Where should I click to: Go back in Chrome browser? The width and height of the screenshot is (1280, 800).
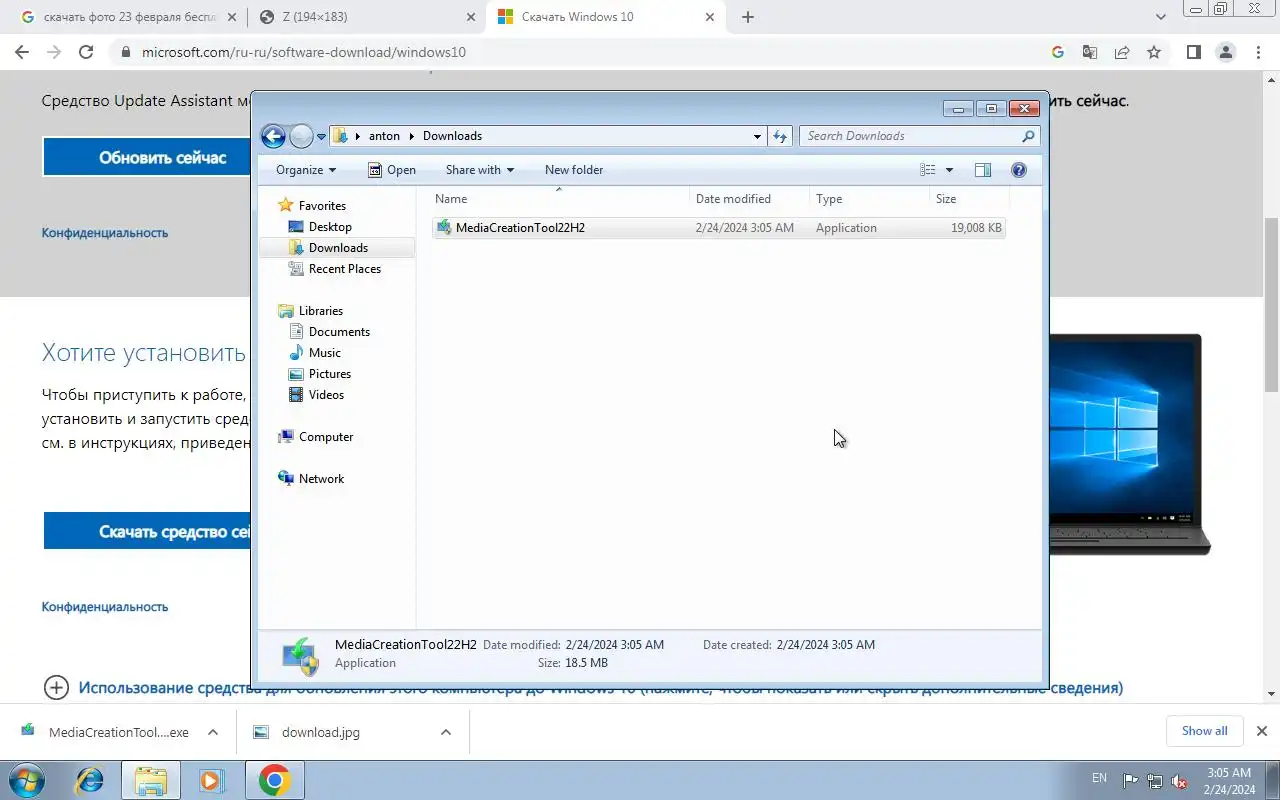pyautogui.click(x=21, y=52)
